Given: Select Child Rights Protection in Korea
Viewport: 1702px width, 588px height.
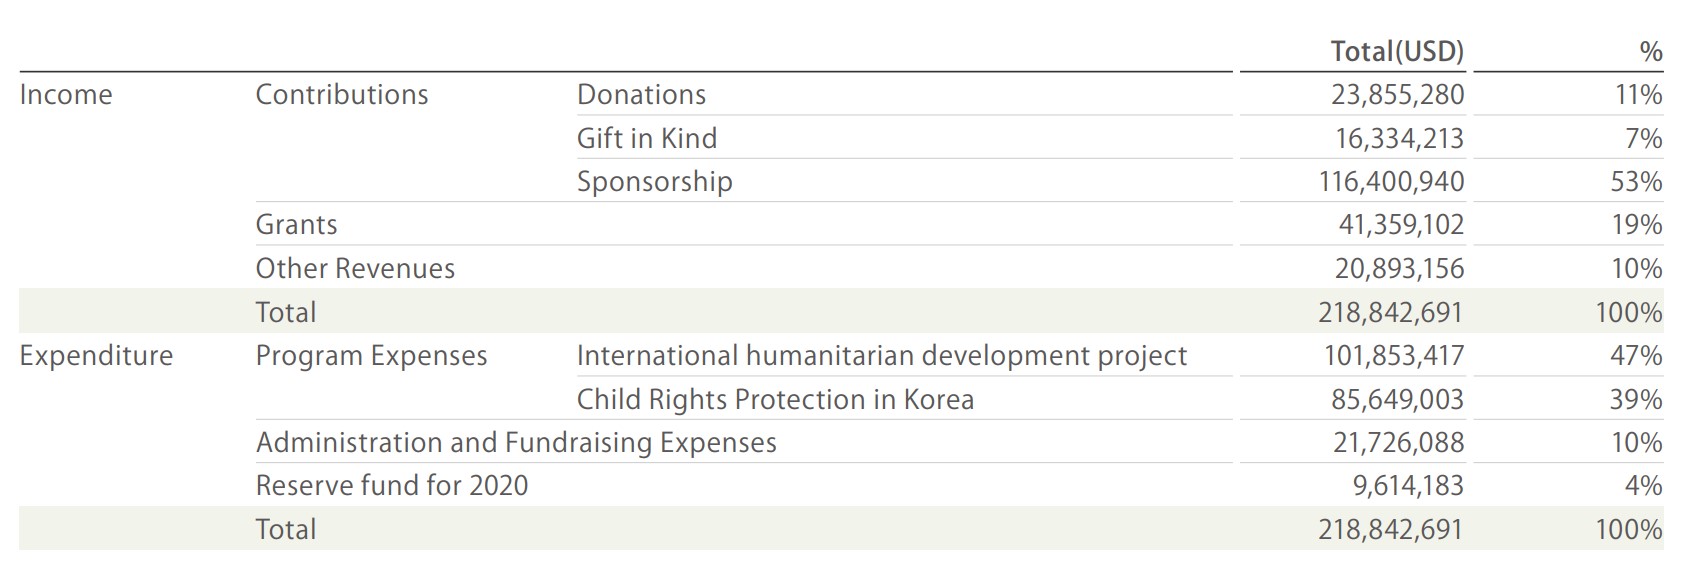Looking at the screenshot, I should [x=775, y=400].
